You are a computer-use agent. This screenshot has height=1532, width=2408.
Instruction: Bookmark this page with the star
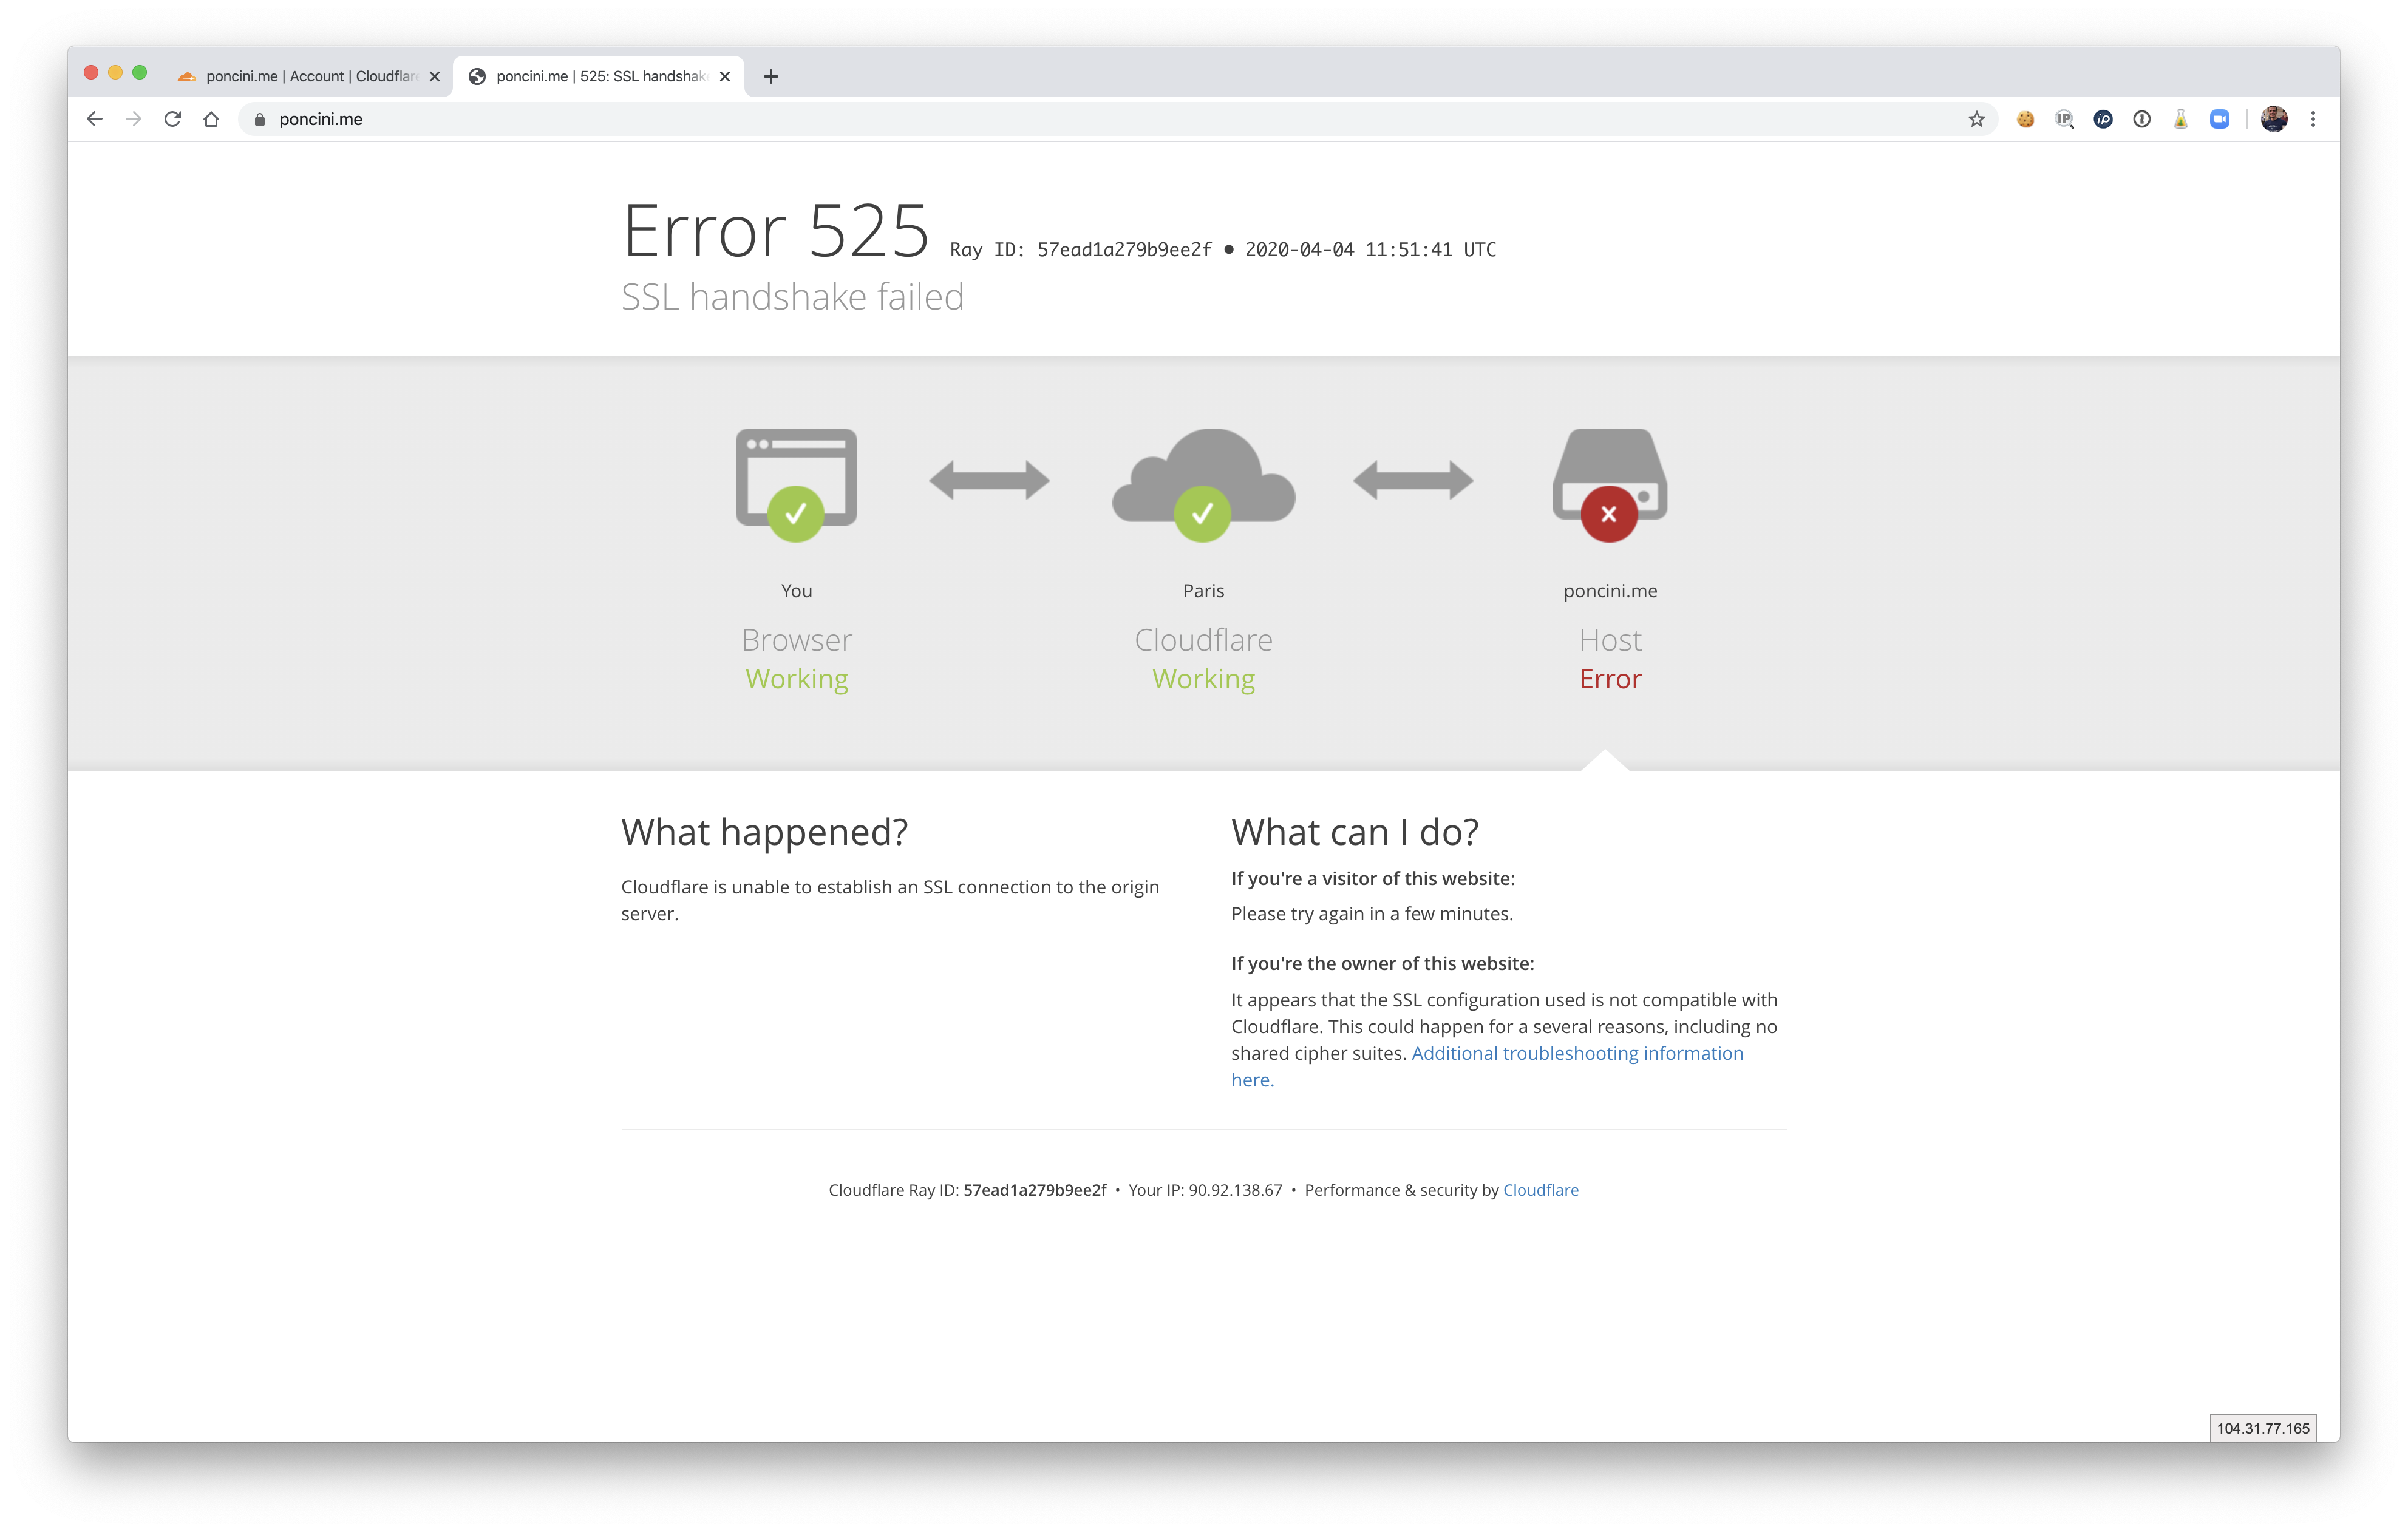tap(1976, 119)
